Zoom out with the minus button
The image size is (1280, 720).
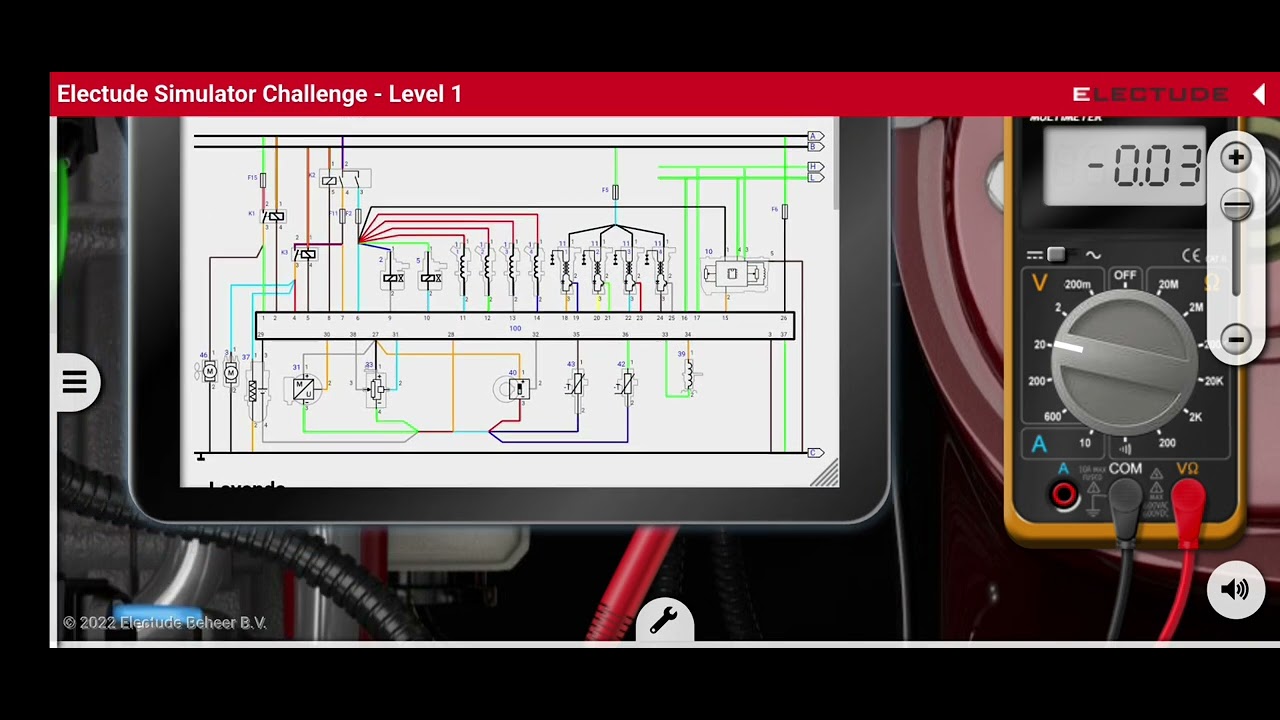tap(1236, 340)
